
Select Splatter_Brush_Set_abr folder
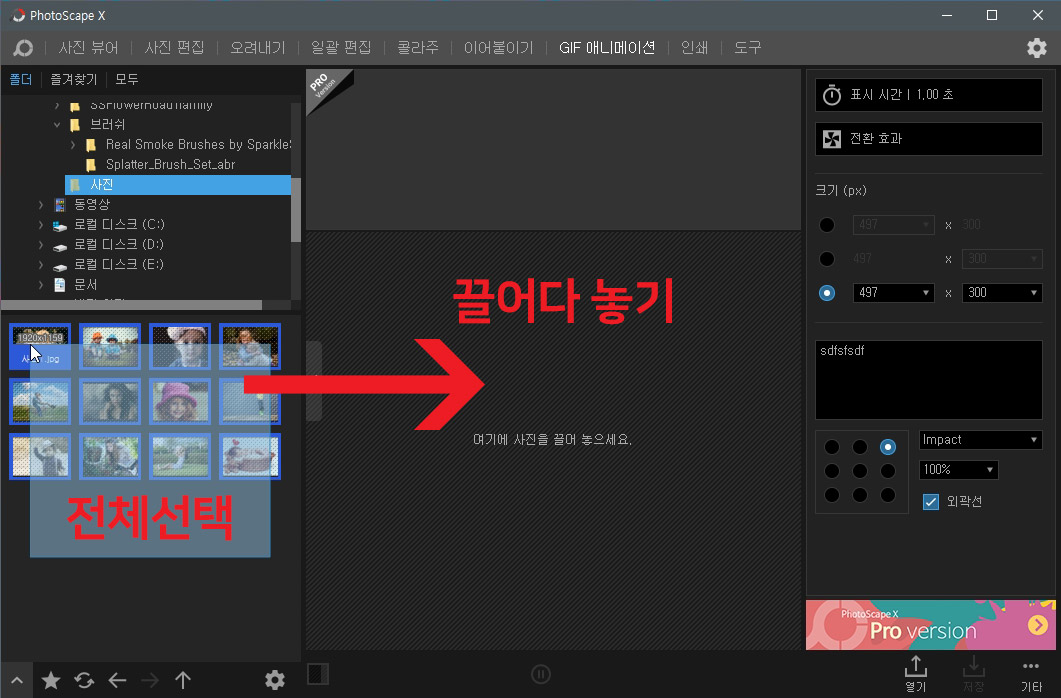tap(171, 164)
